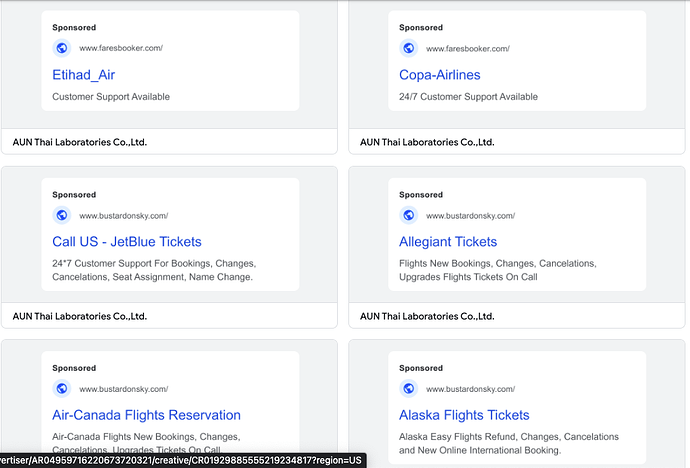Screen dimensions: 690x468
Task: Click faresbooker.com URL in Etihad ad
Action: click(121, 48)
